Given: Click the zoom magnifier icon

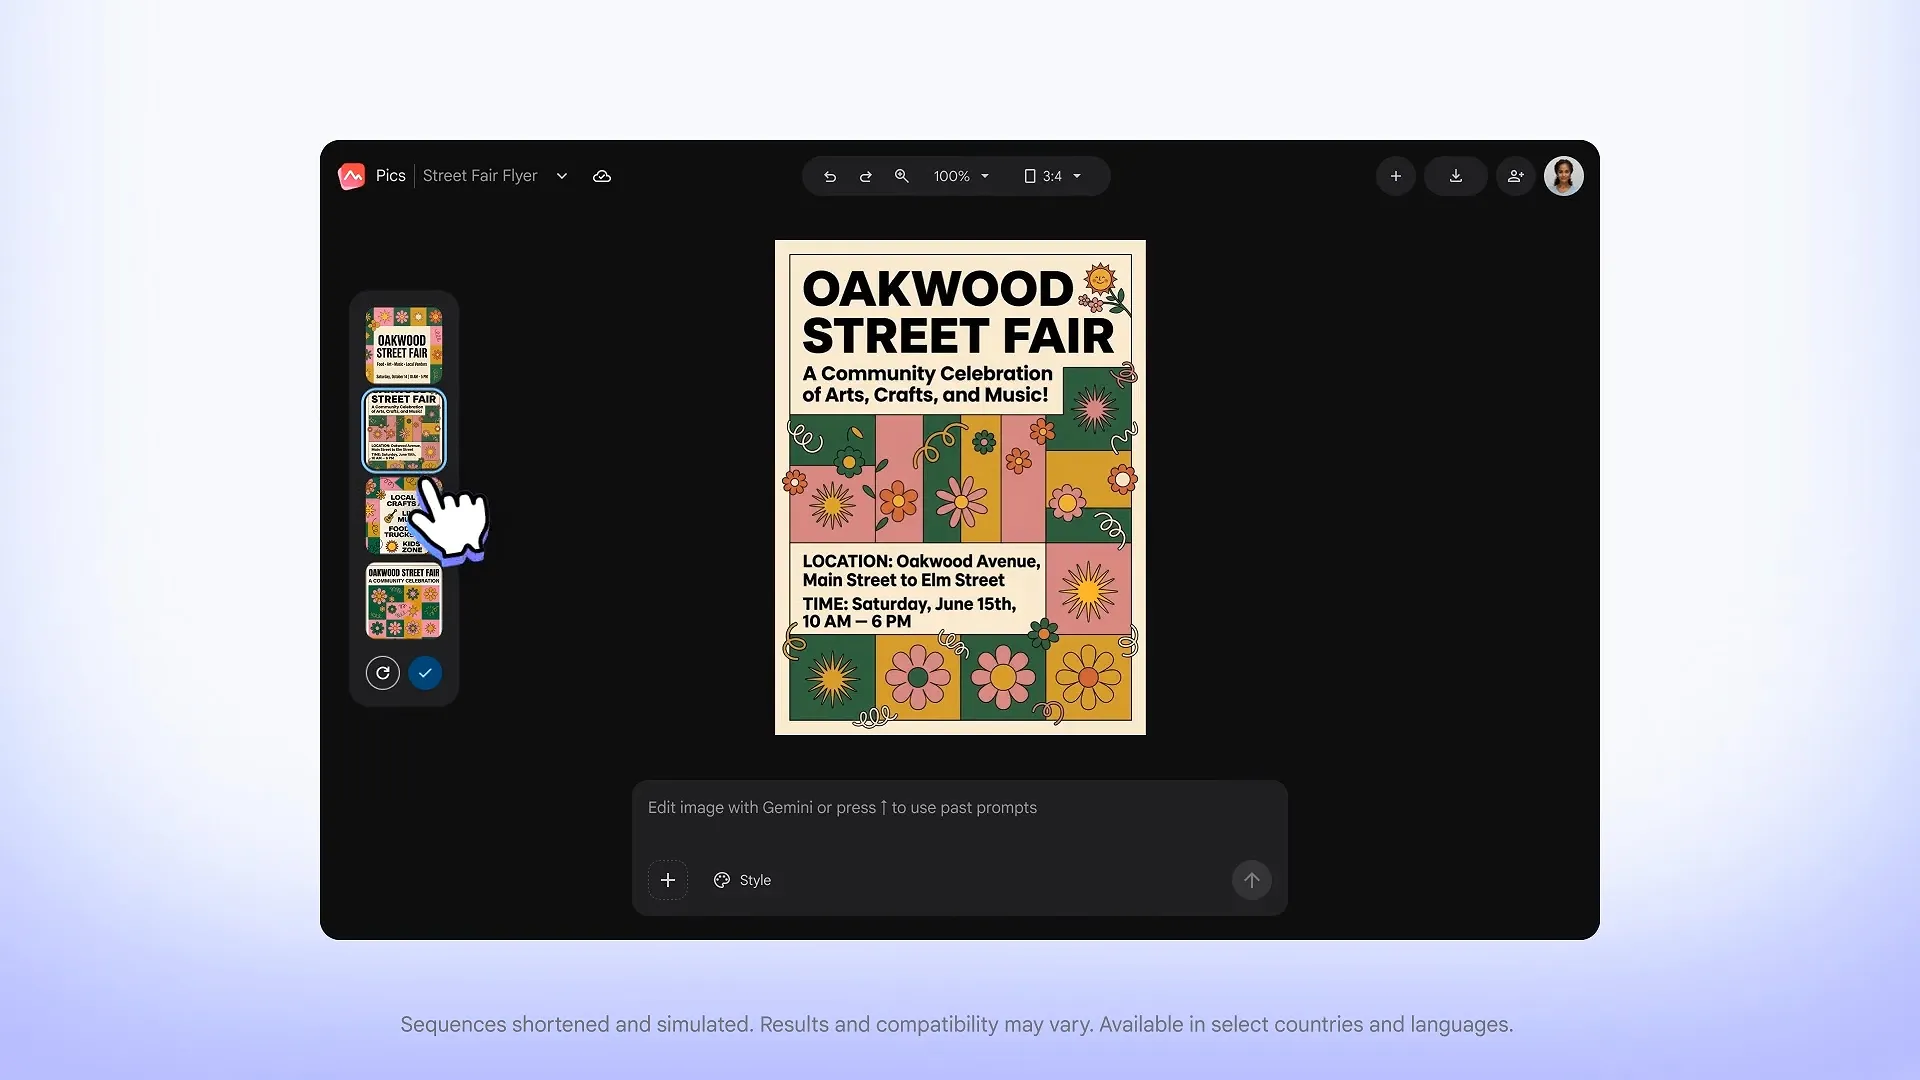Looking at the screenshot, I should tap(902, 176).
